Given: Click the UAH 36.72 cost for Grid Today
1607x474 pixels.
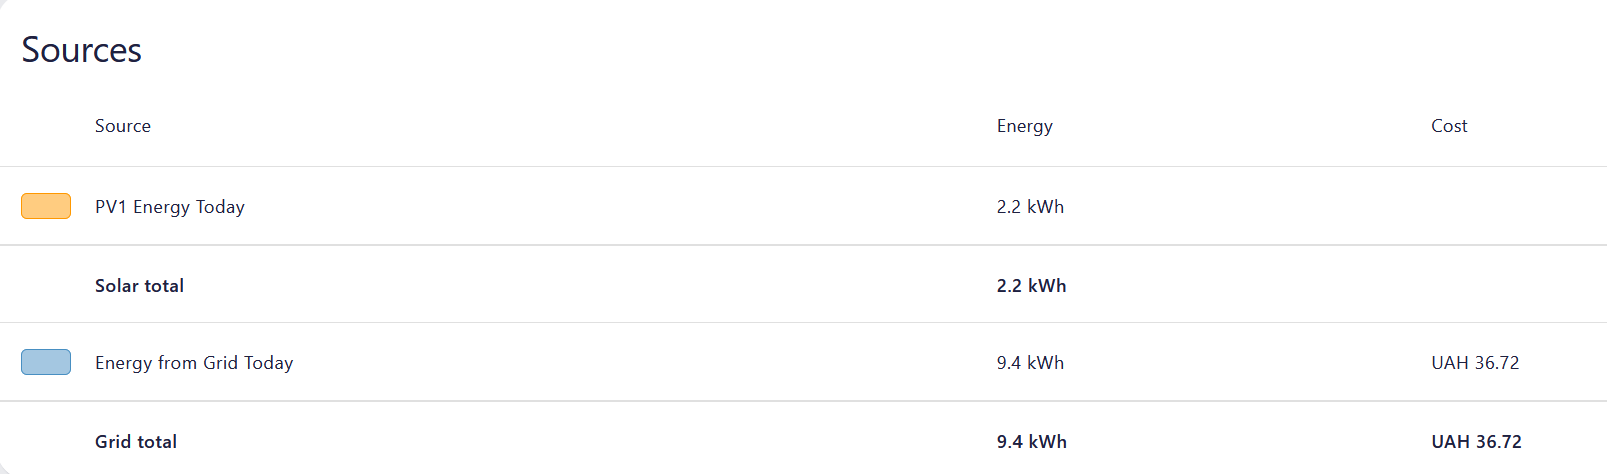Looking at the screenshot, I should tap(1475, 363).
